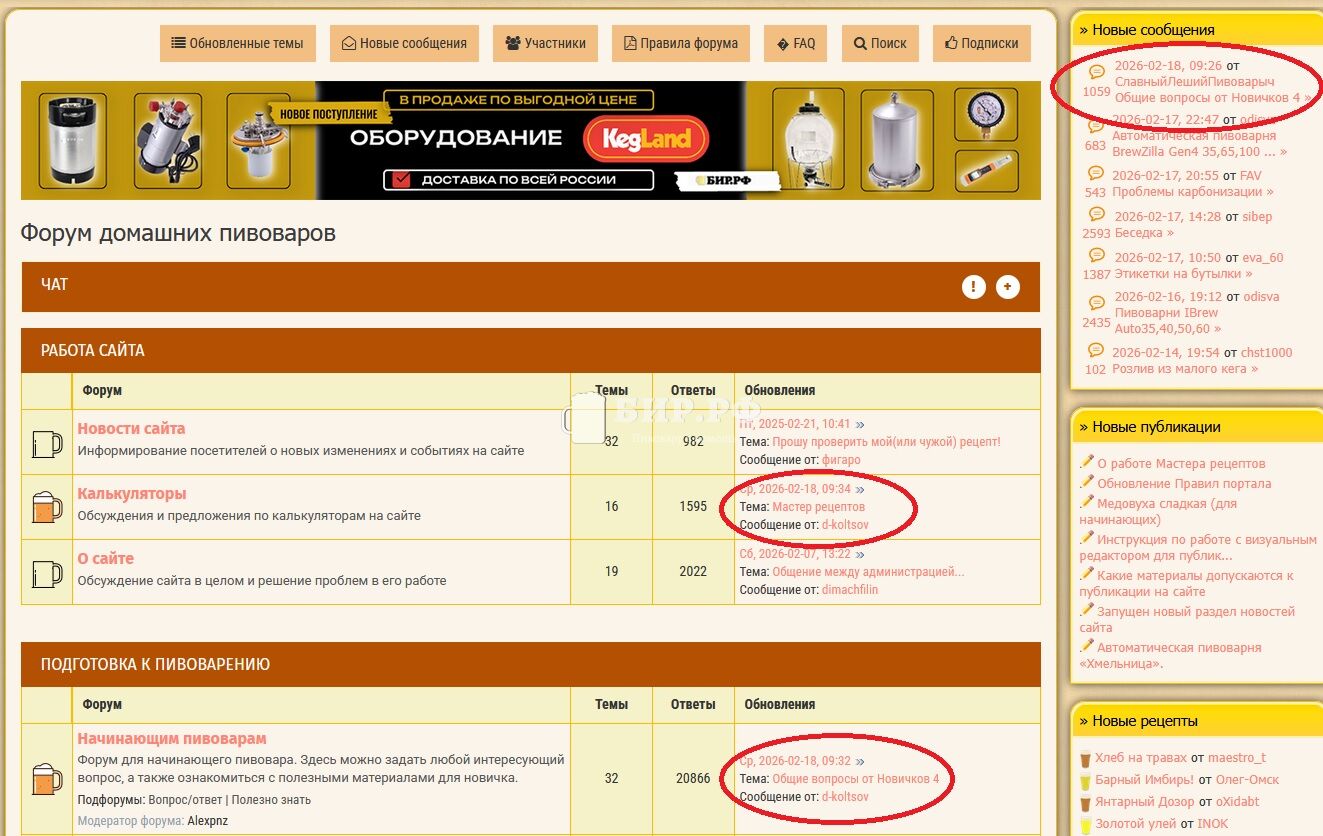The height and width of the screenshot is (836, 1323).
Task: Click the full beer mug icon beside Калькуляторы
Action: click(47, 507)
